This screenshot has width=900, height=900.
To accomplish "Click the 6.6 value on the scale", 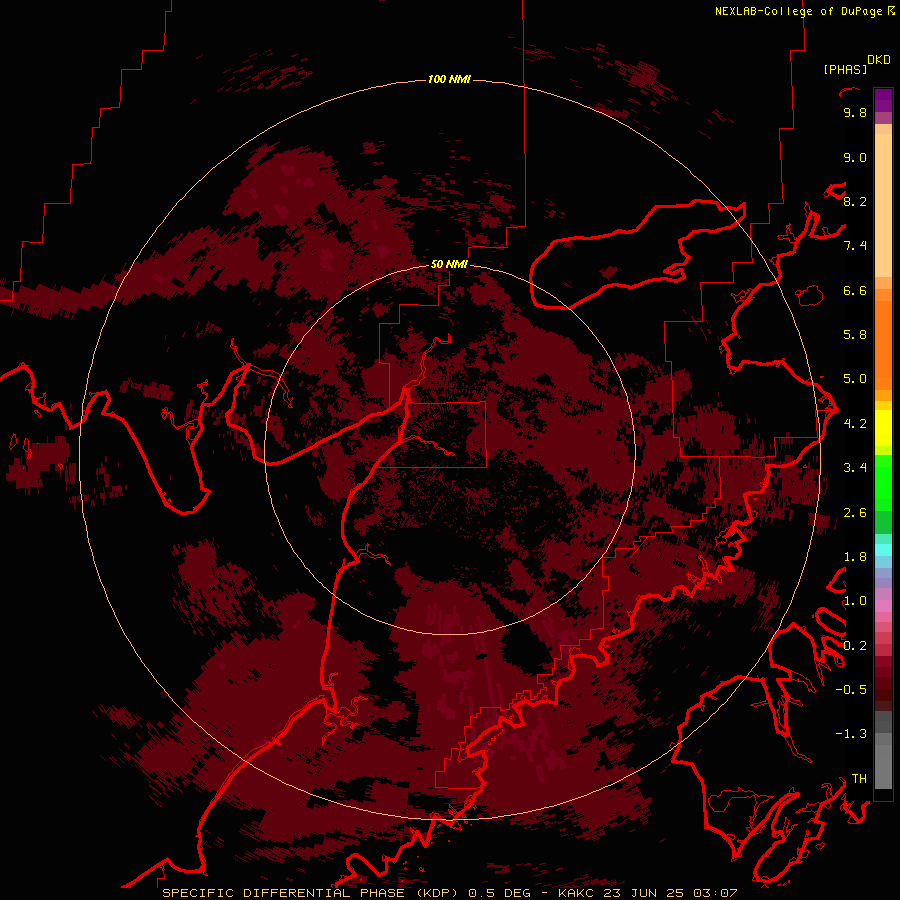I will [x=855, y=291].
